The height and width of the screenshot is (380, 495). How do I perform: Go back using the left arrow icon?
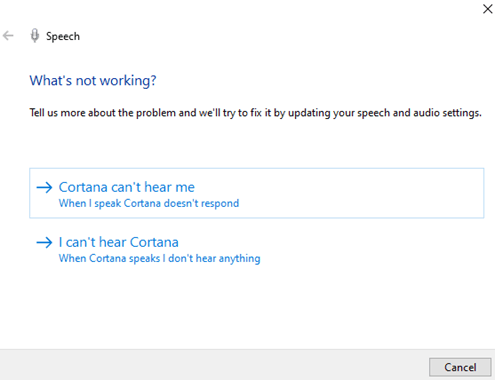(x=8, y=35)
